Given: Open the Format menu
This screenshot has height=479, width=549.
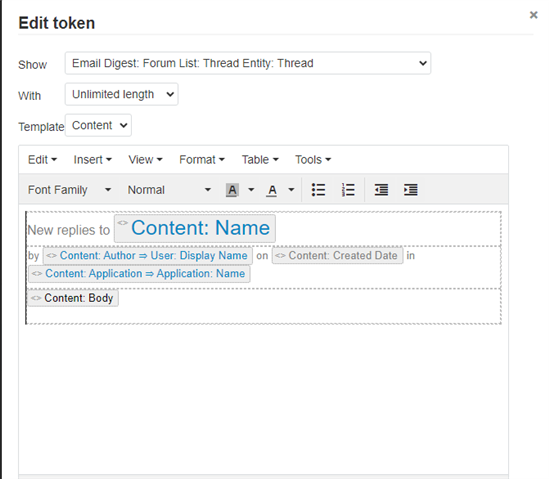Looking at the screenshot, I should point(202,160).
